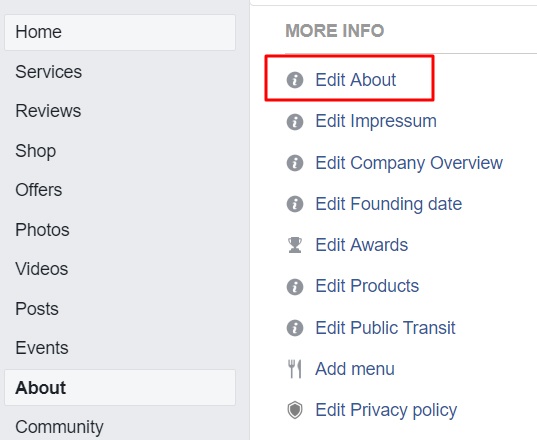Click the info icon beside Public Transit
This screenshot has height=440, width=537.
pos(295,328)
